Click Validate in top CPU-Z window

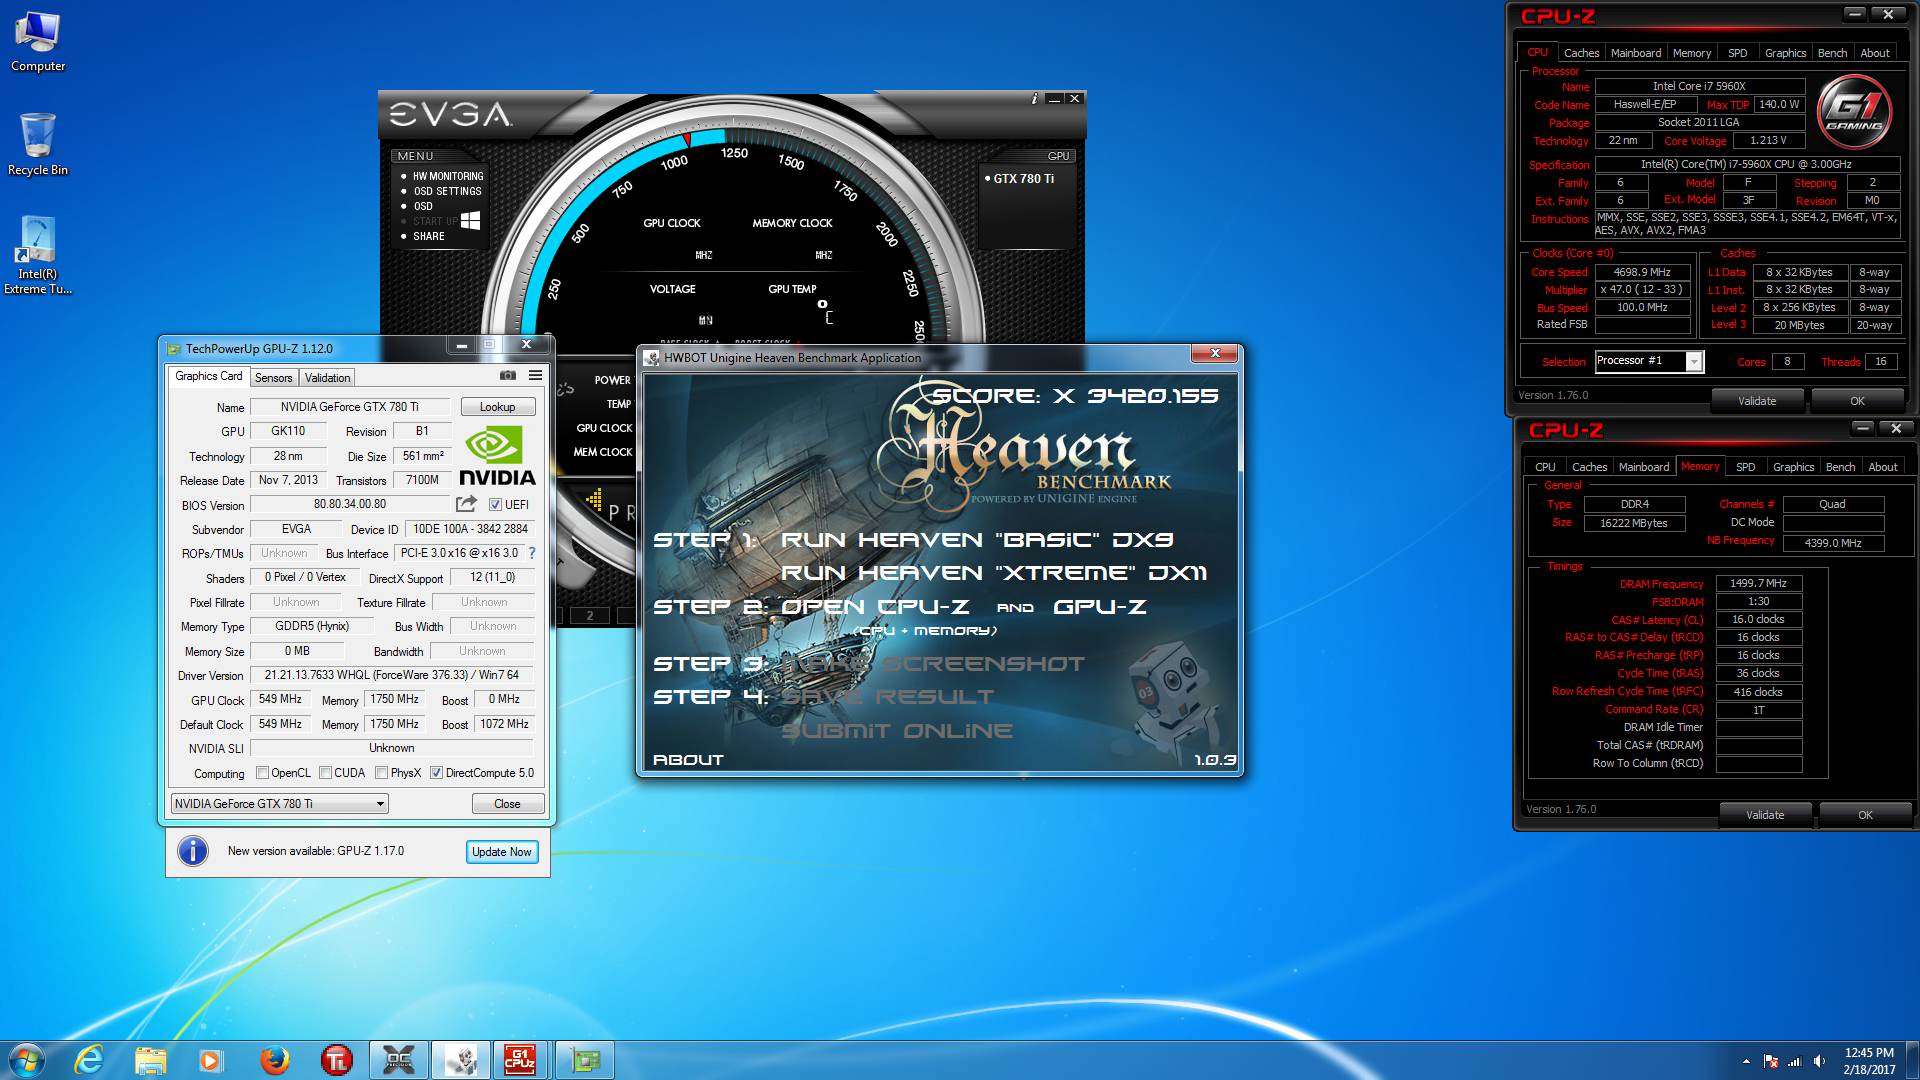pos(1757,401)
